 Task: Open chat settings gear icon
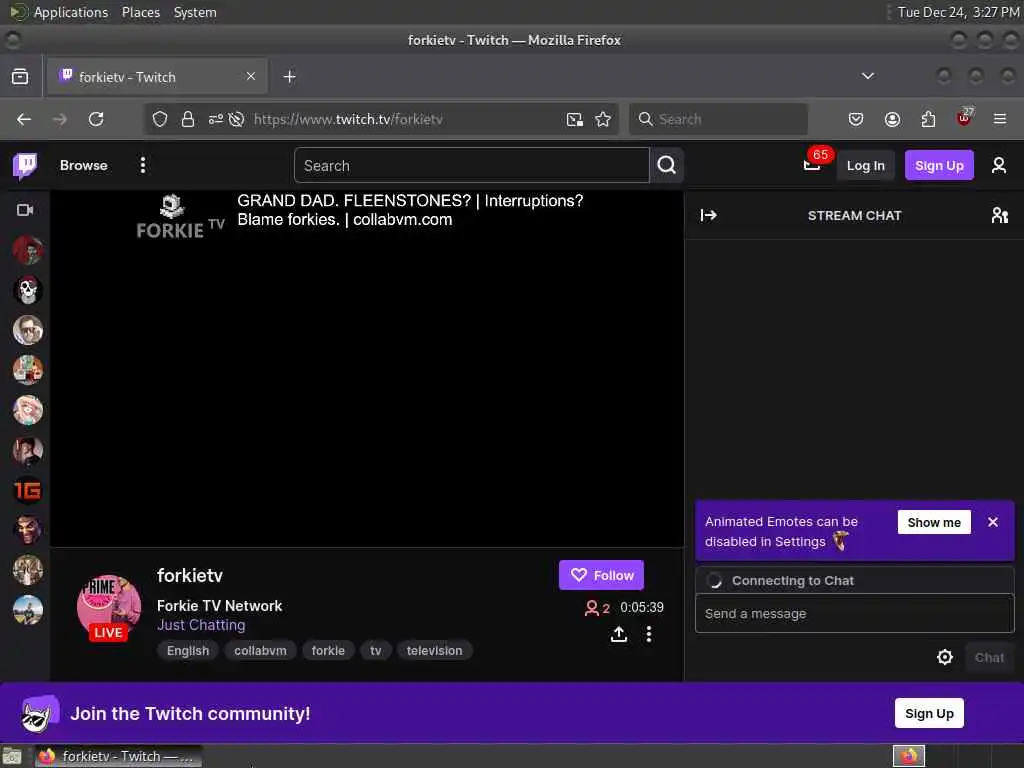(x=944, y=657)
